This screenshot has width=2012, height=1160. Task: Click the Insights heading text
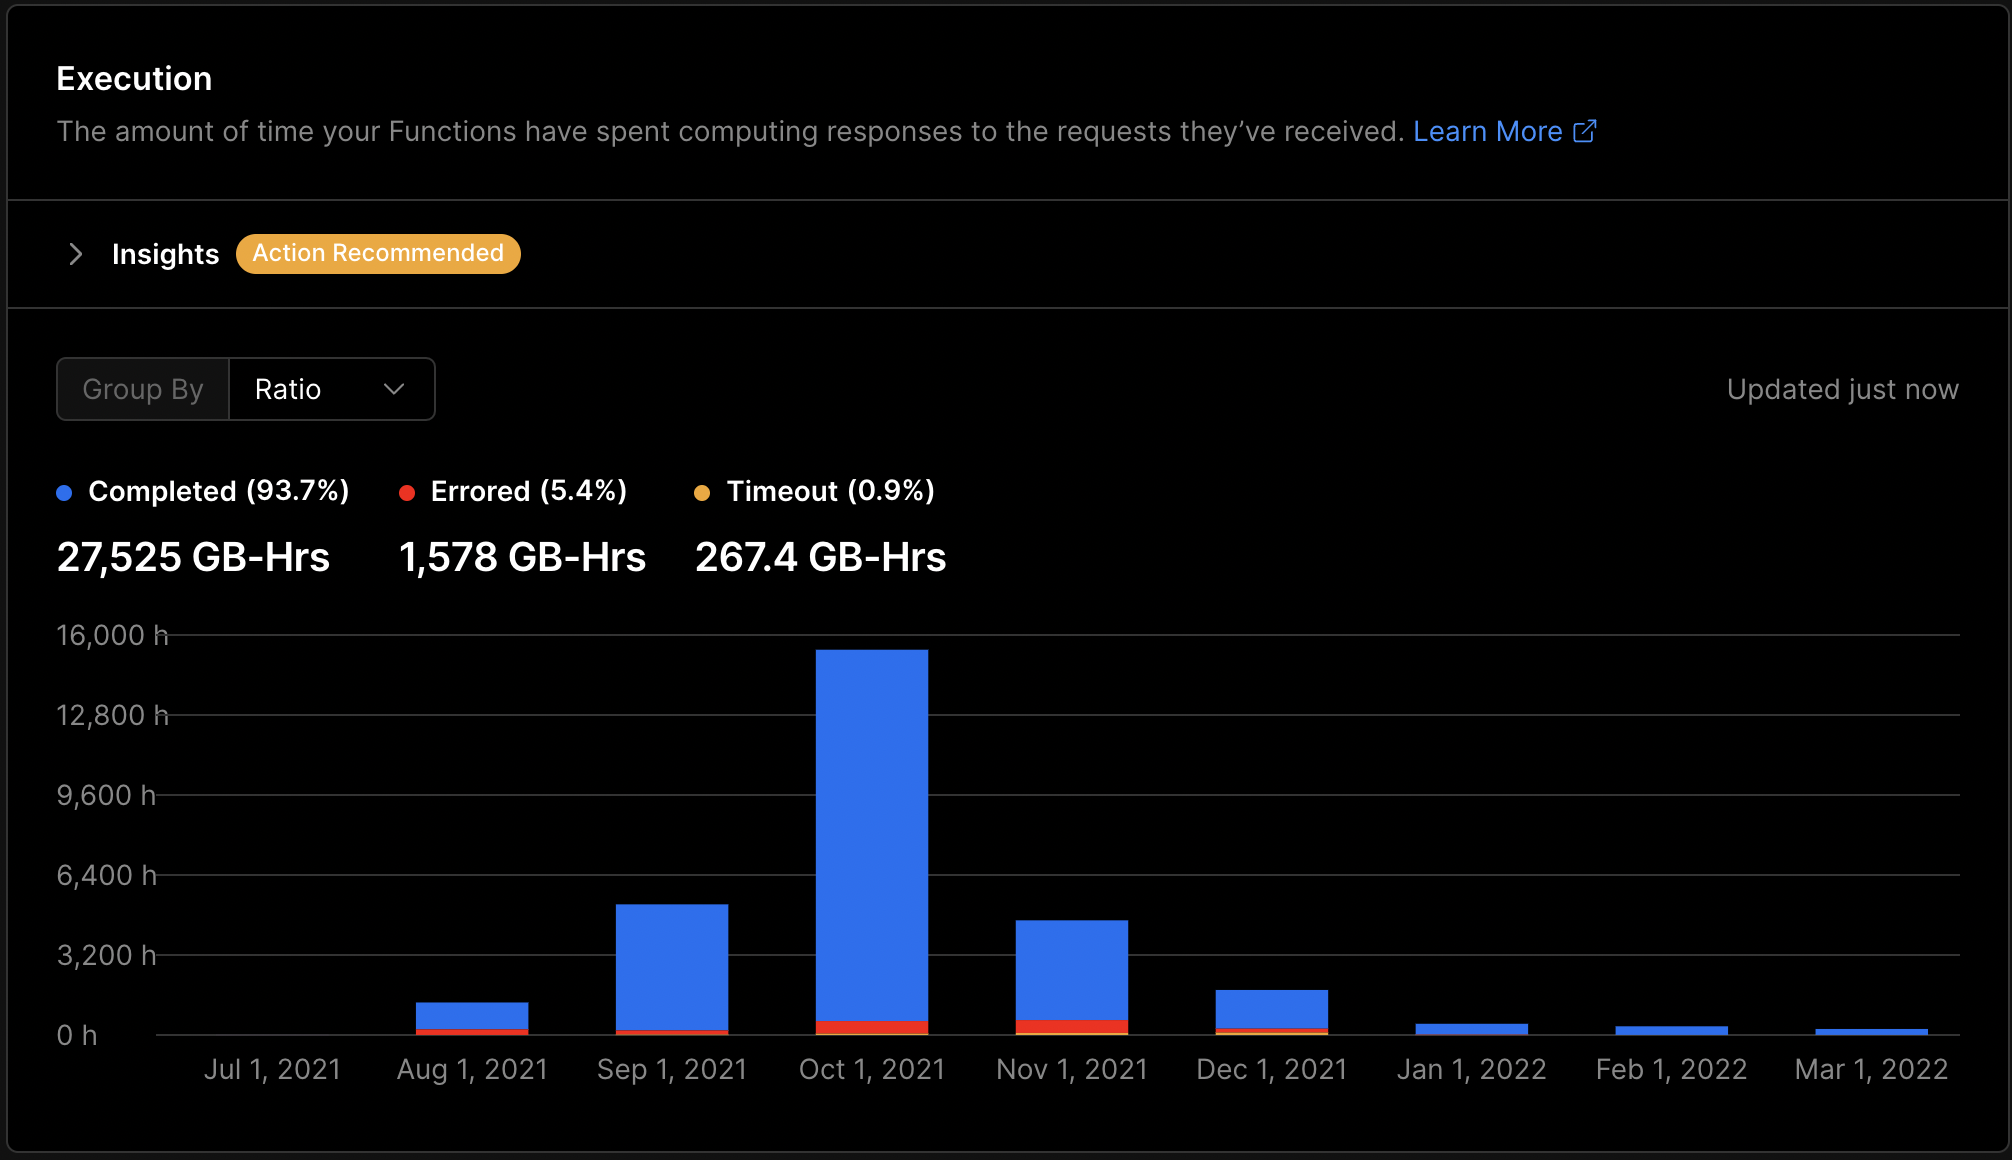(165, 254)
